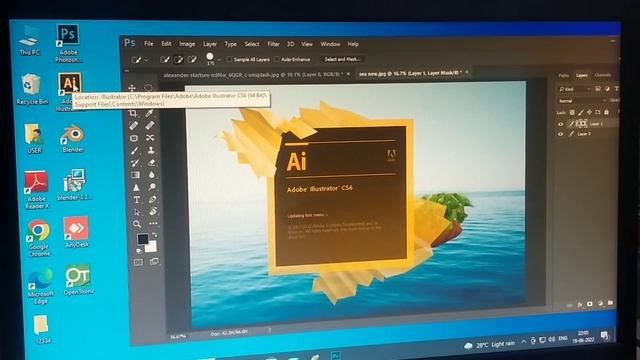Toggle the adjustment layer filter in Layers panel

pos(607,89)
